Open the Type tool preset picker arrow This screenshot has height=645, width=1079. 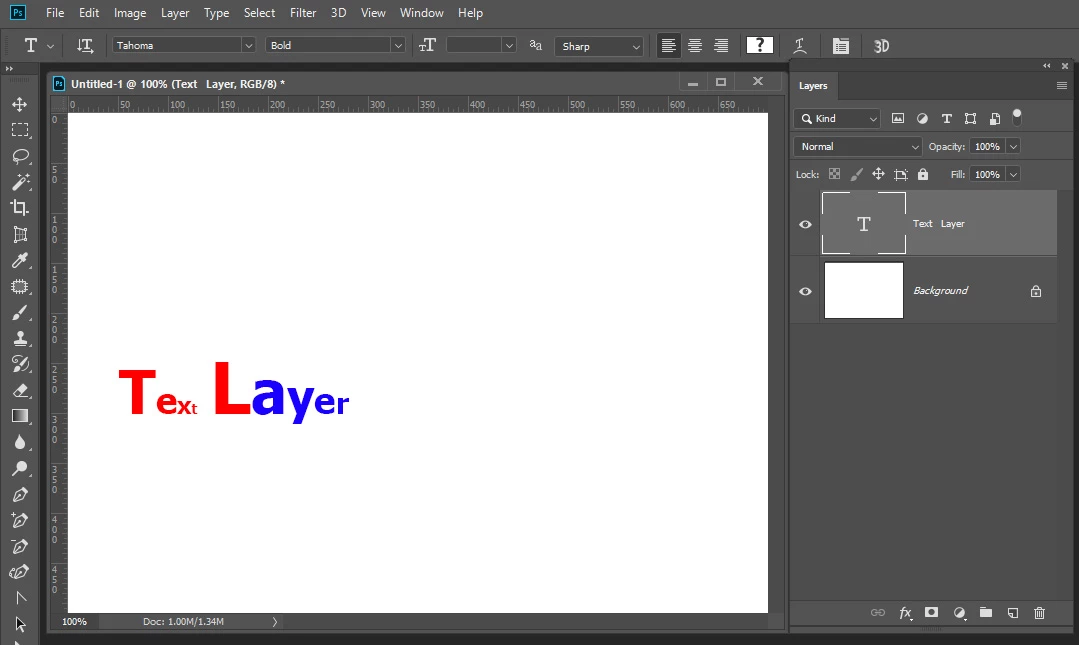pos(50,46)
